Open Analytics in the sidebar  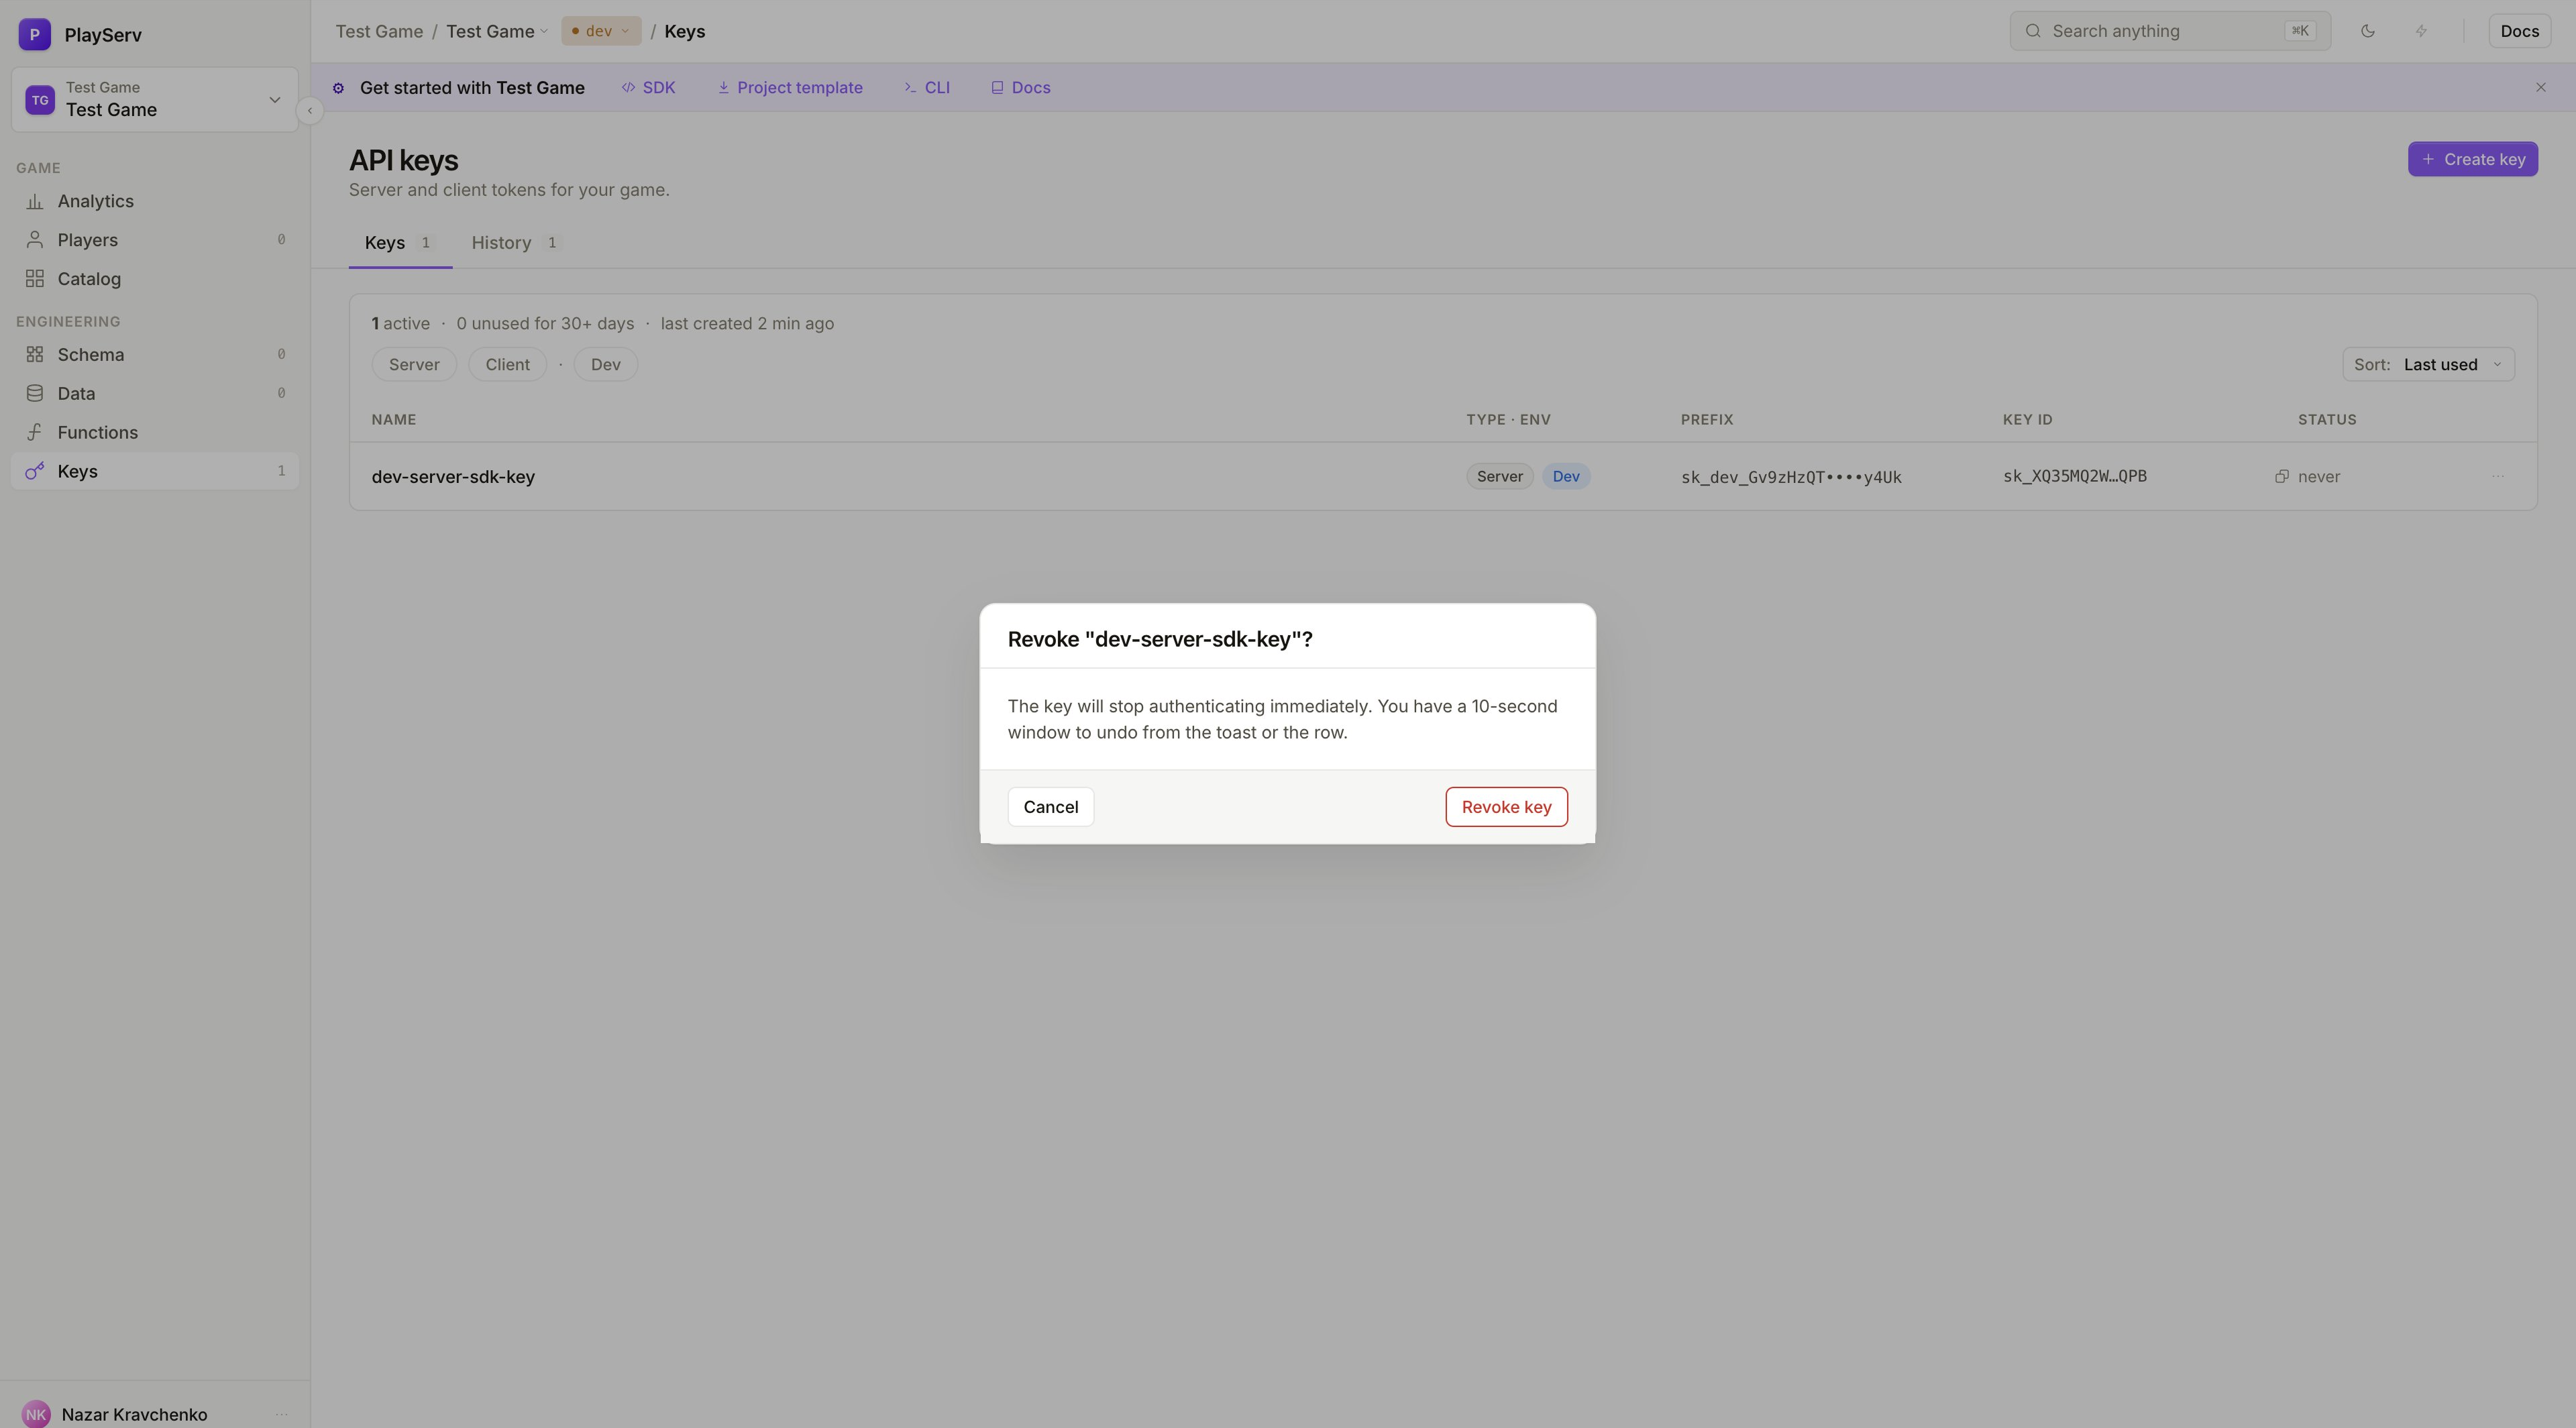point(155,201)
